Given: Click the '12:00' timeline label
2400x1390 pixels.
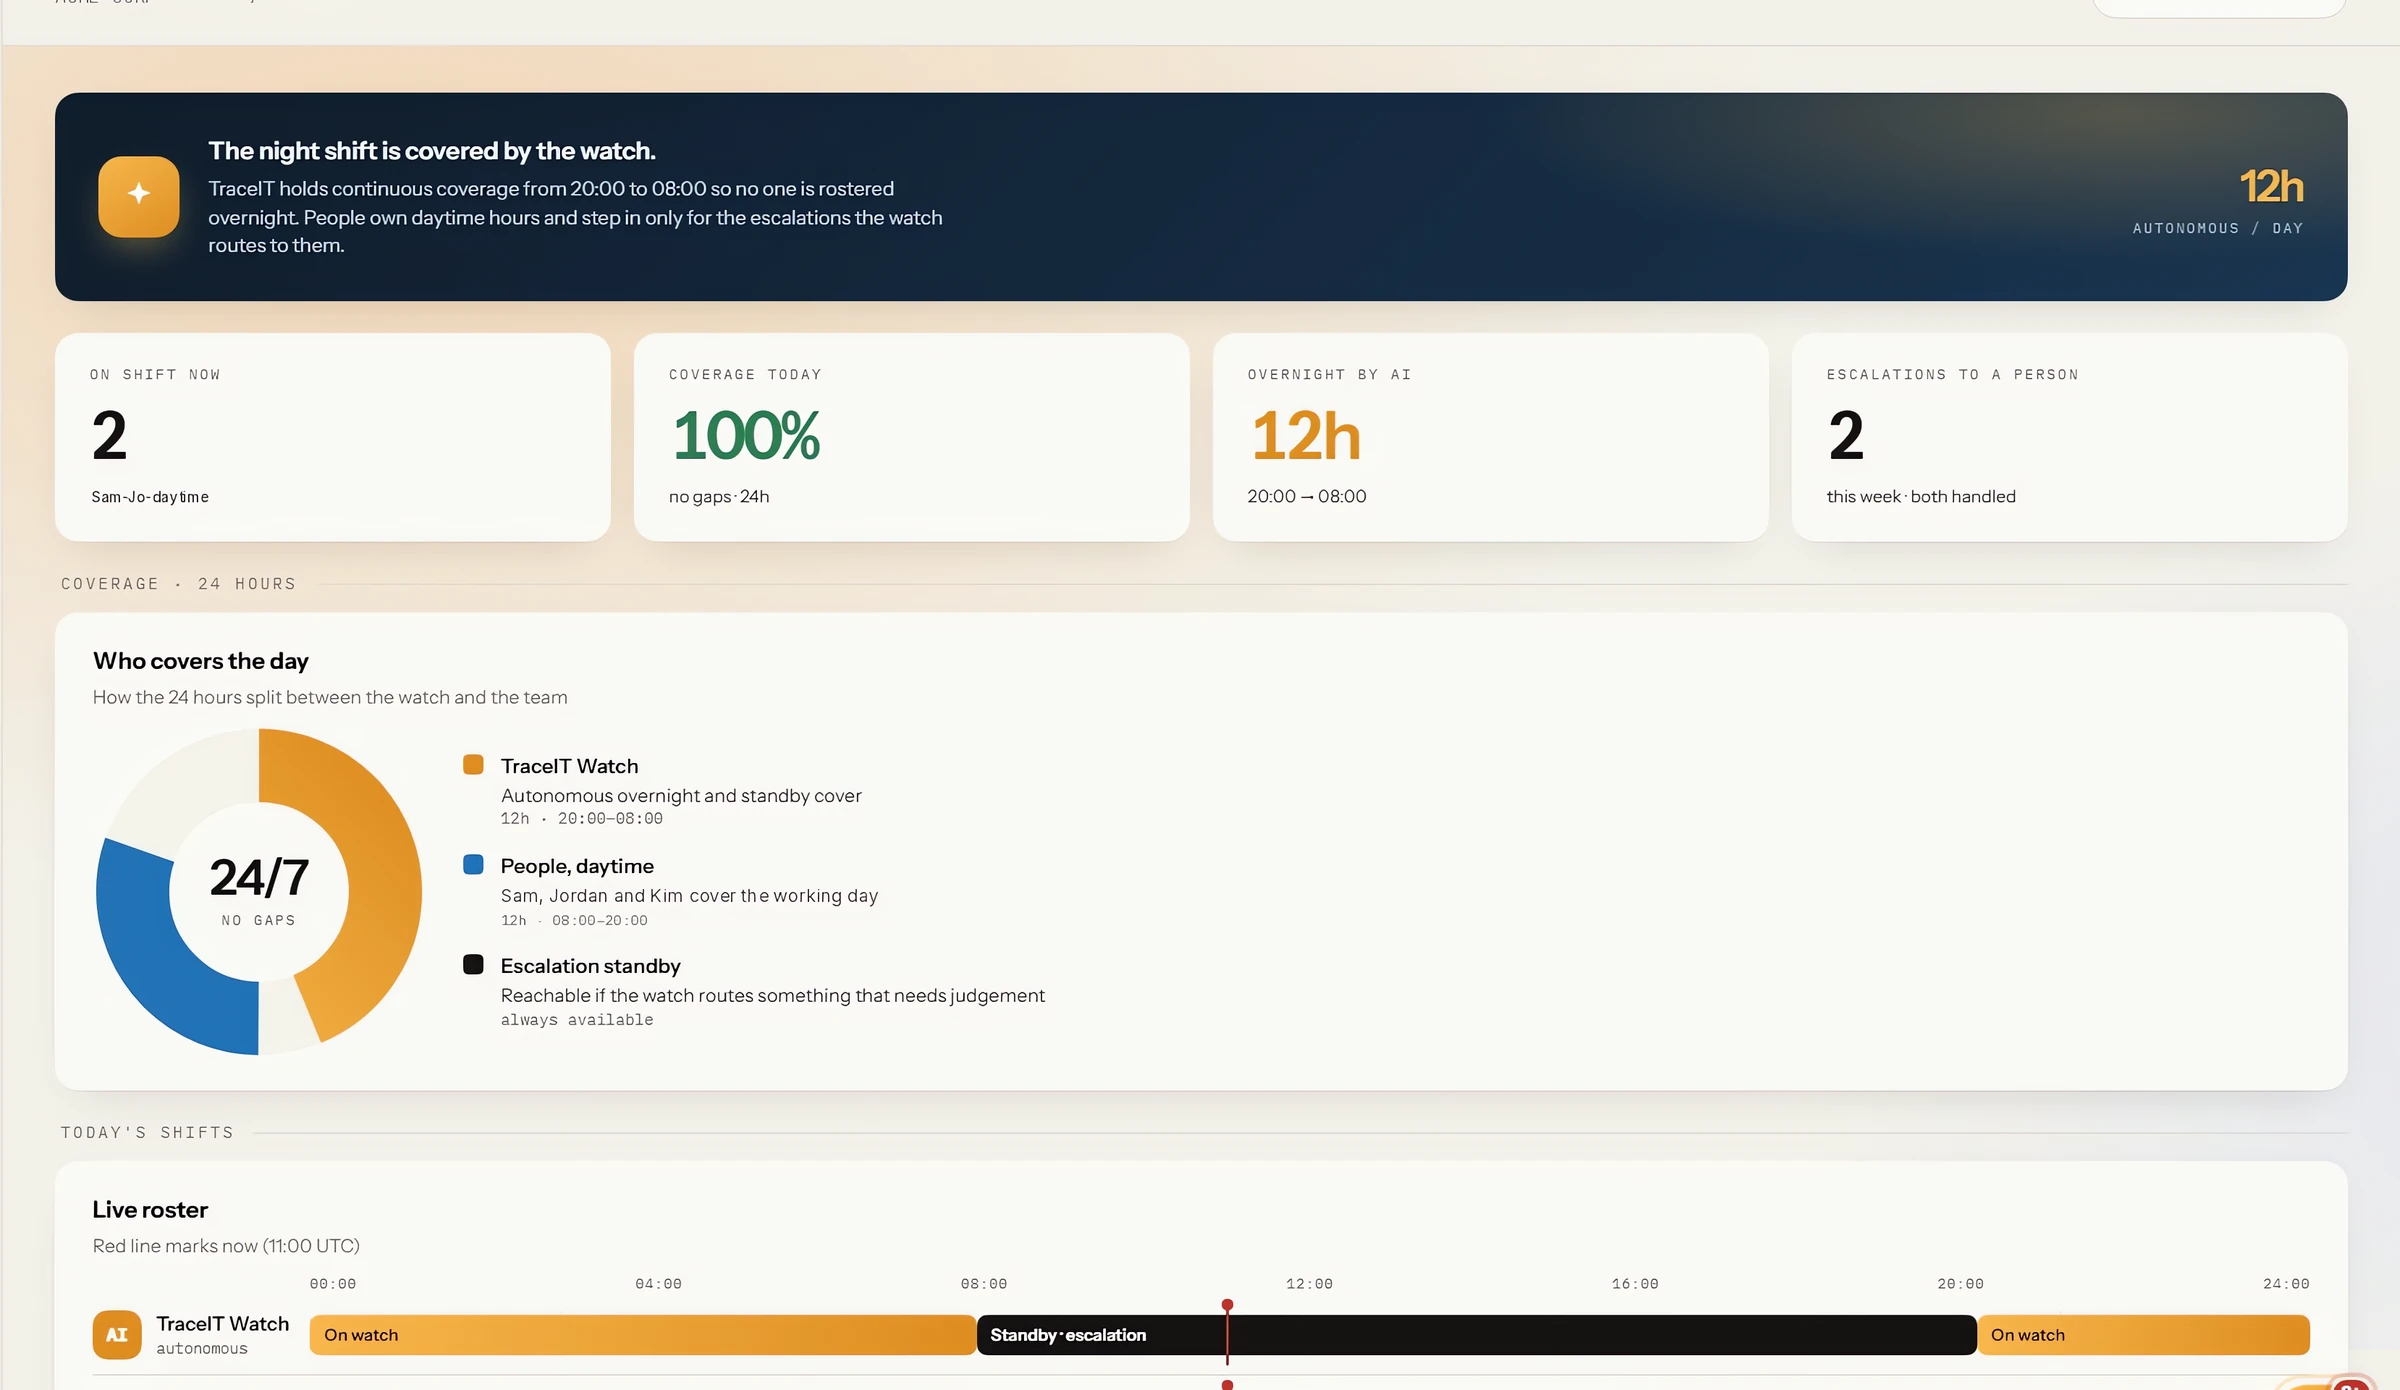Looking at the screenshot, I should click(x=1309, y=1284).
